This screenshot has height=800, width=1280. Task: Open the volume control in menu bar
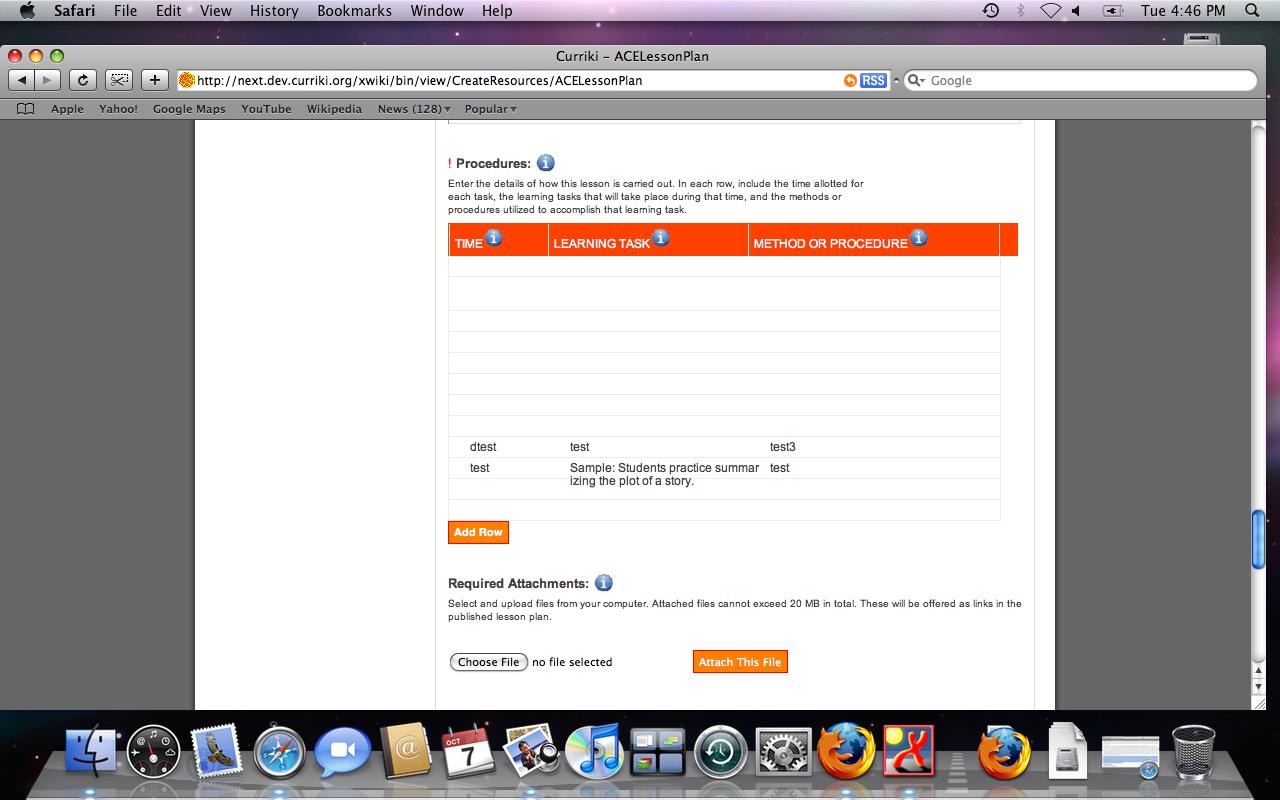[1077, 10]
